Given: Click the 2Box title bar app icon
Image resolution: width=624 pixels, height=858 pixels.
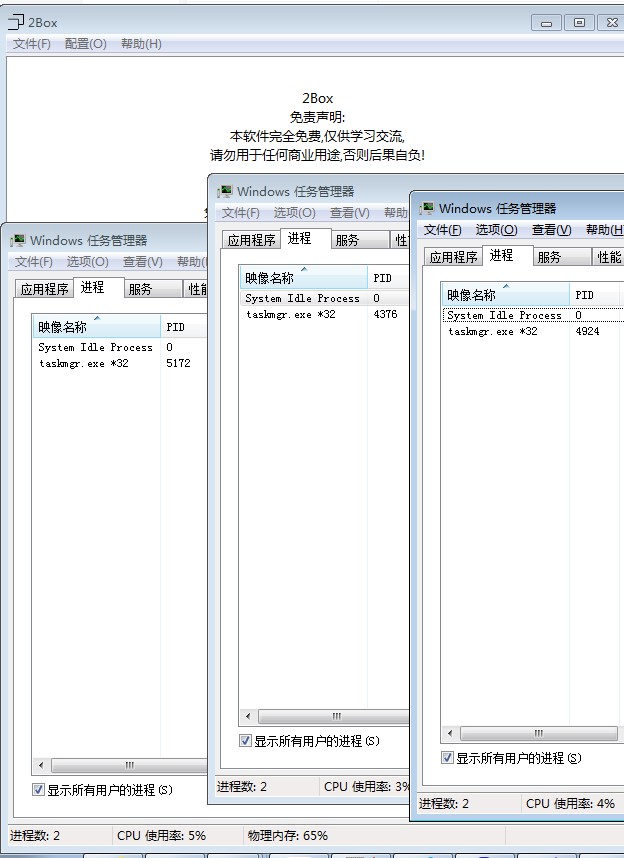Looking at the screenshot, I should click(x=16, y=22).
